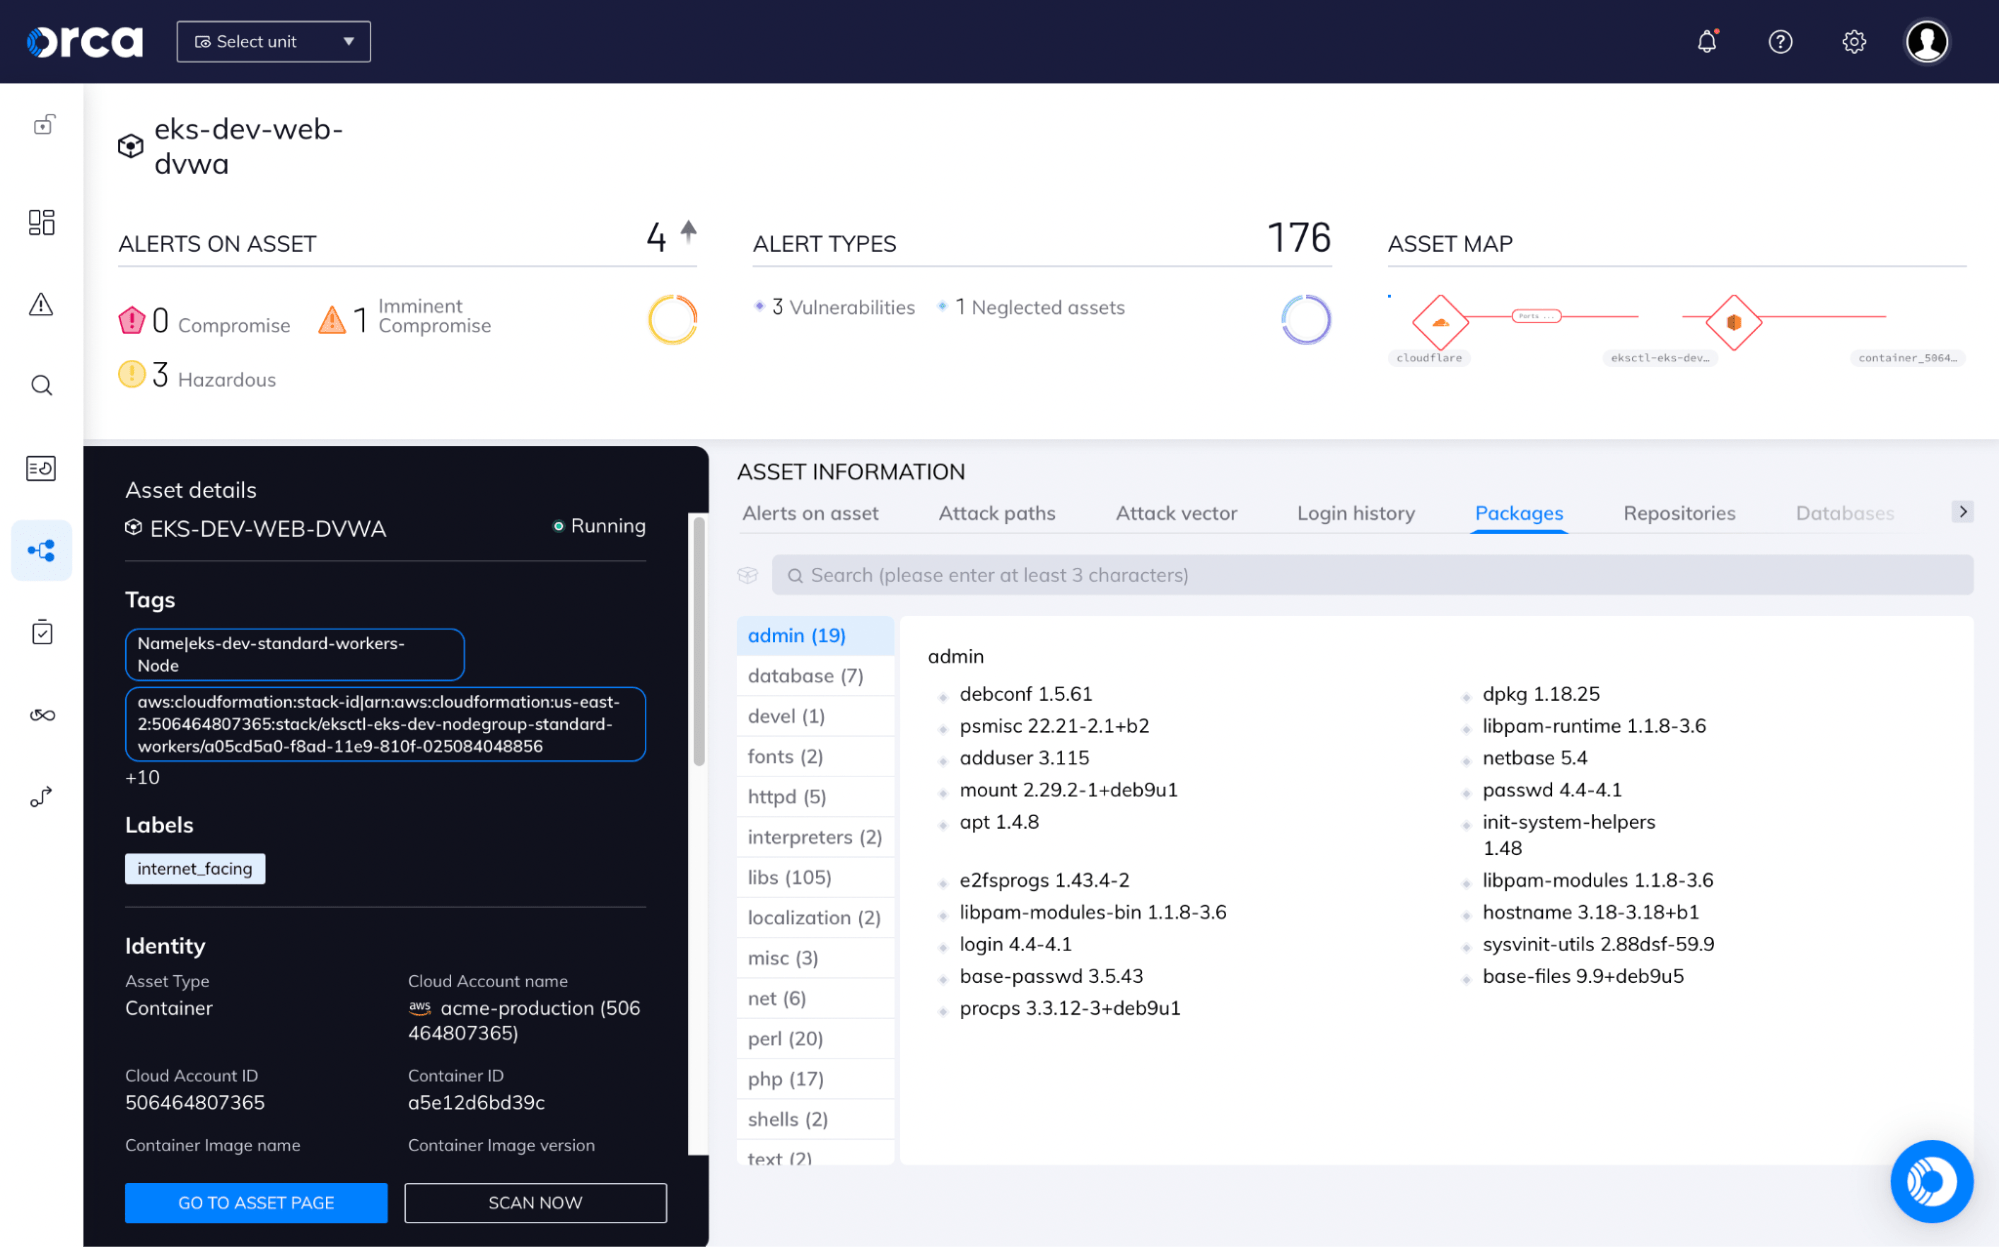Select the internet_facing label
This screenshot has width=1999, height=1248.
pyautogui.click(x=194, y=868)
